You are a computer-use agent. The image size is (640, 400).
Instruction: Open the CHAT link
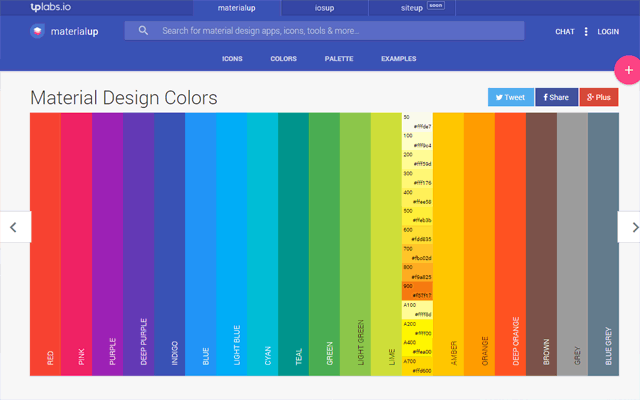(565, 32)
